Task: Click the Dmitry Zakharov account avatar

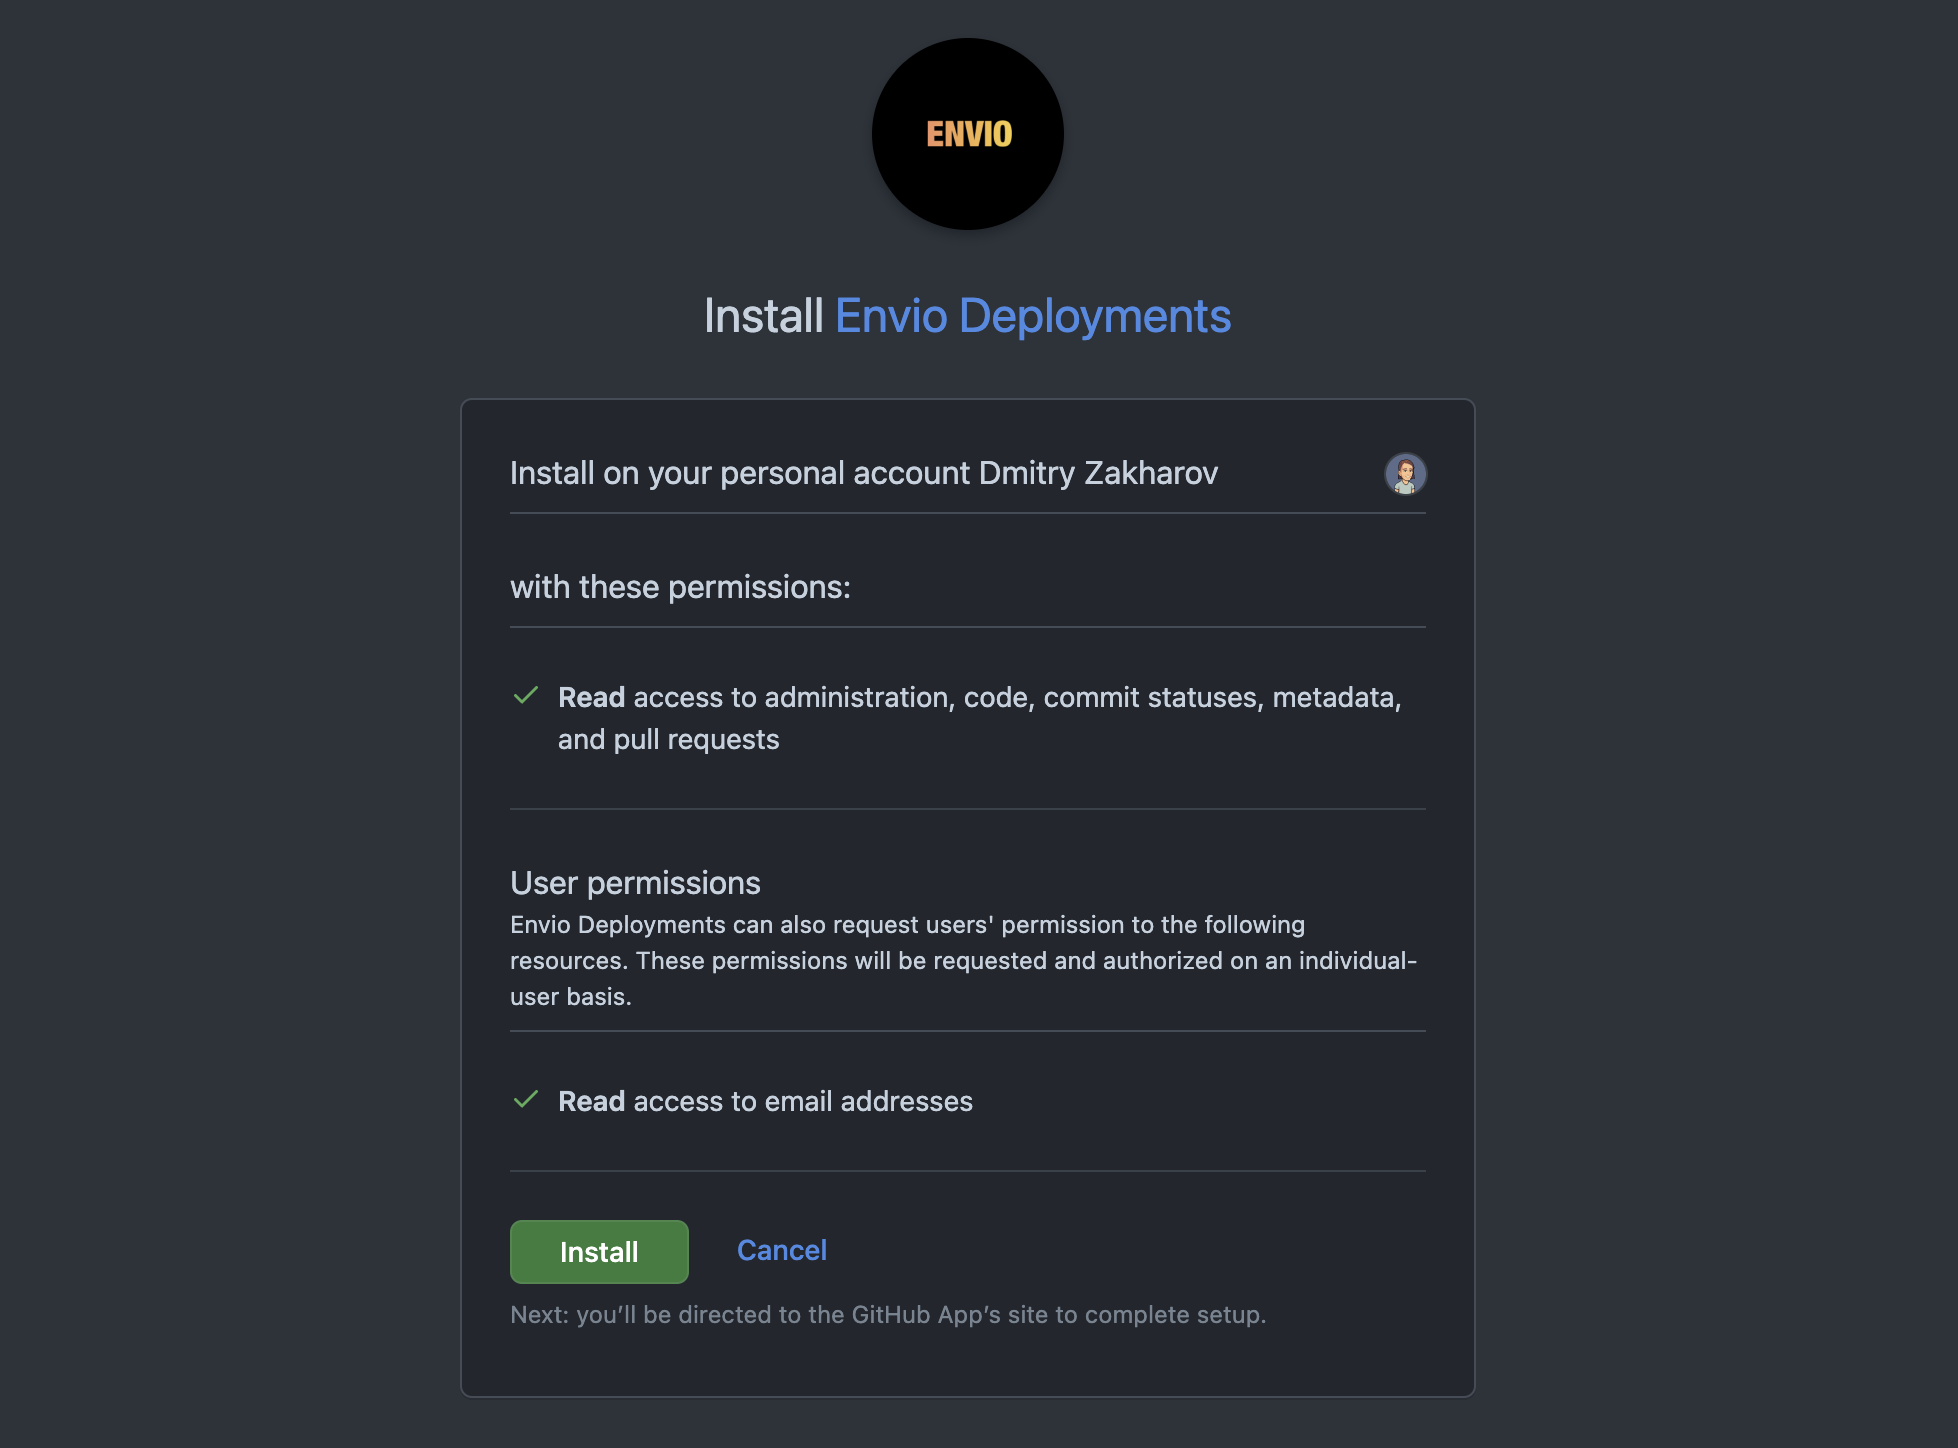Action: [x=1404, y=473]
